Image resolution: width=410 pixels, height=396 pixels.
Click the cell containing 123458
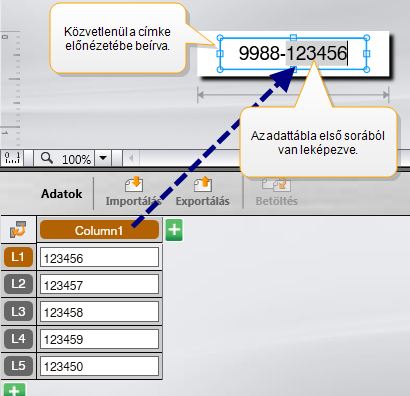pyautogui.click(x=99, y=312)
